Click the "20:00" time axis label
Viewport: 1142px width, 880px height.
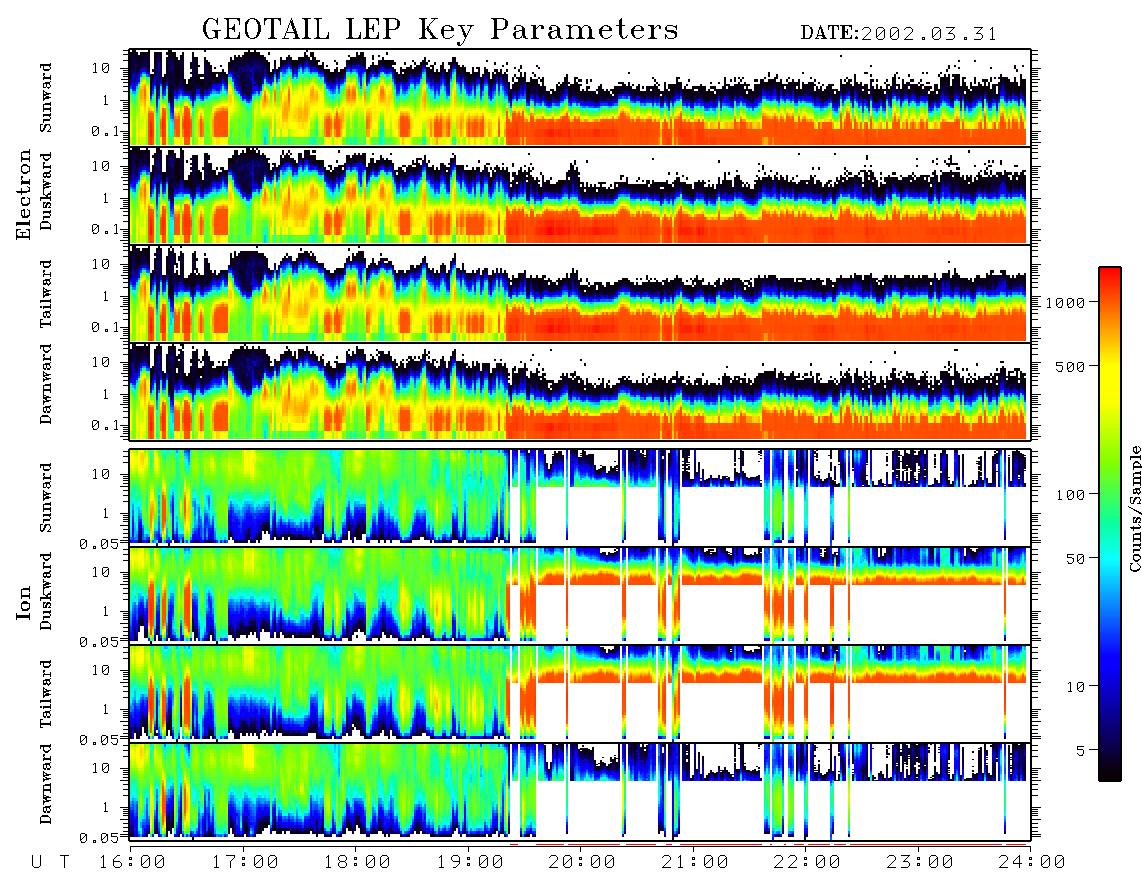click(x=582, y=863)
